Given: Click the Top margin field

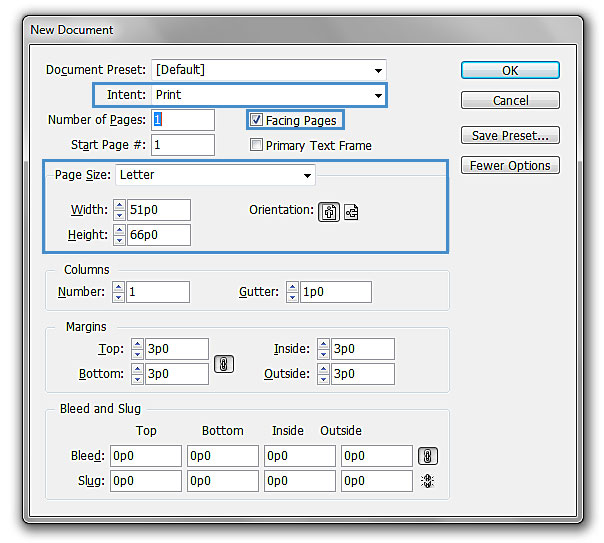Looking at the screenshot, I should (177, 349).
